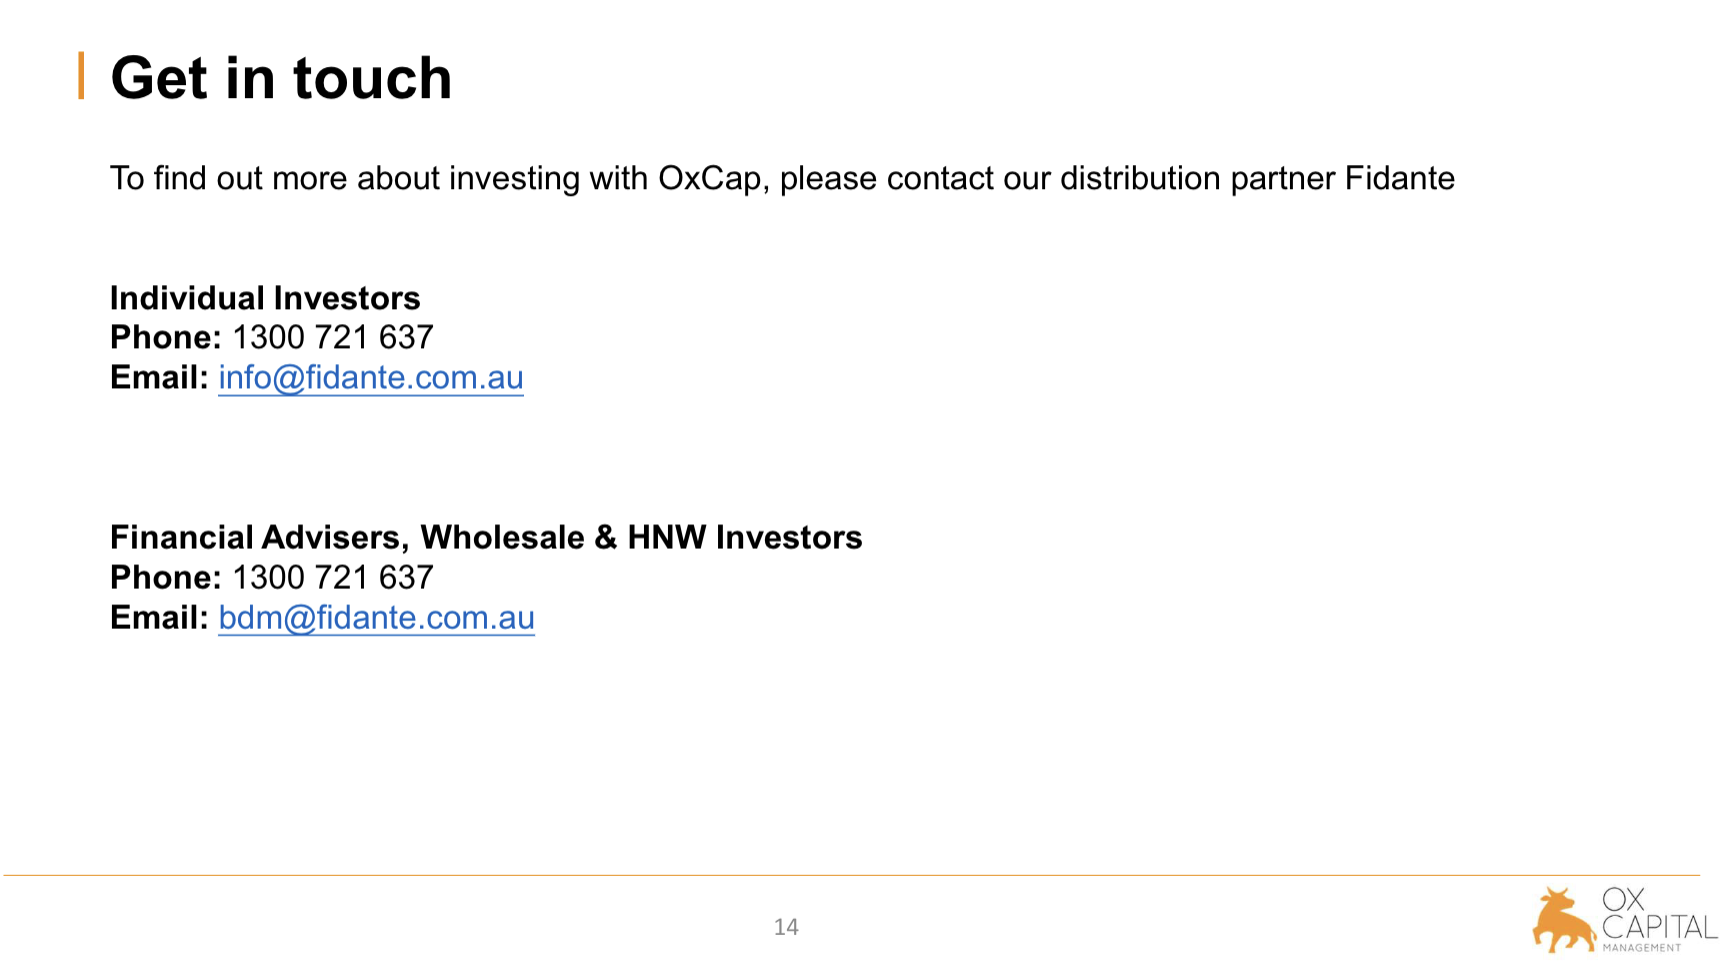Click the "Email:" label before info@fidante.com.au
This screenshot has height=972, width=1732.
point(159,378)
